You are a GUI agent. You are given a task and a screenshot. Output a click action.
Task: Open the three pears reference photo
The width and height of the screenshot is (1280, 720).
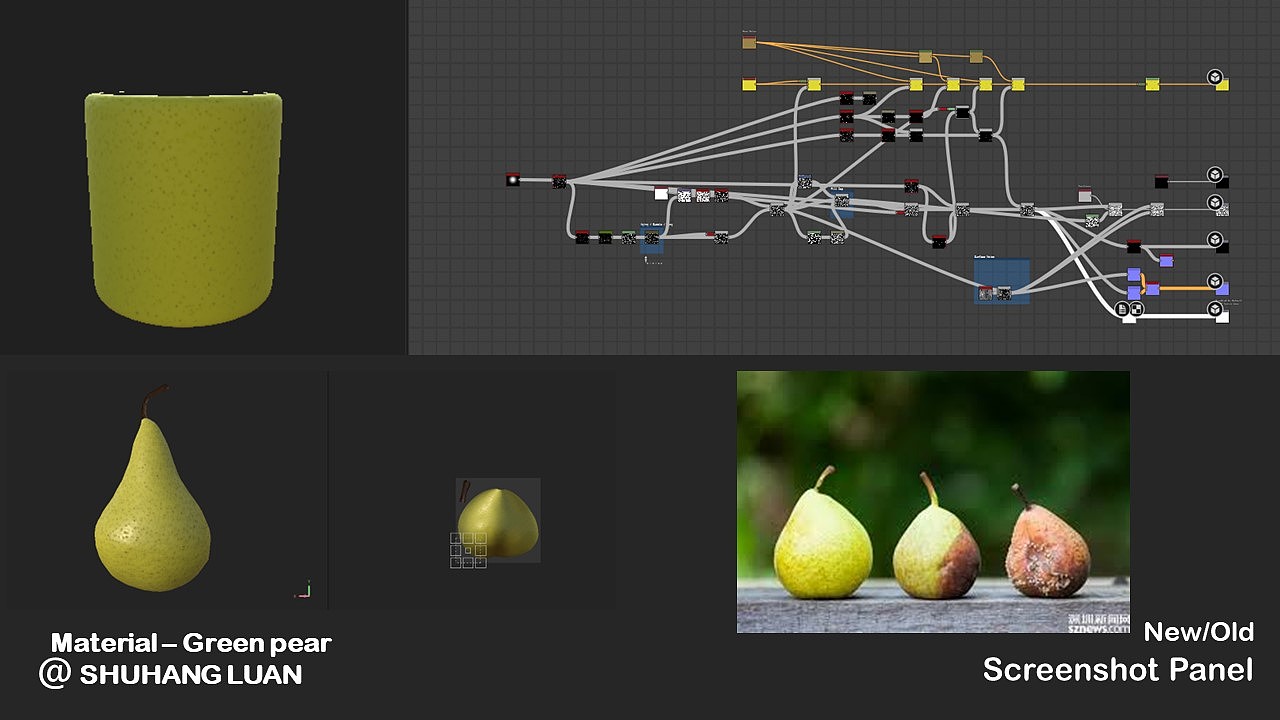pyautogui.click(x=933, y=502)
